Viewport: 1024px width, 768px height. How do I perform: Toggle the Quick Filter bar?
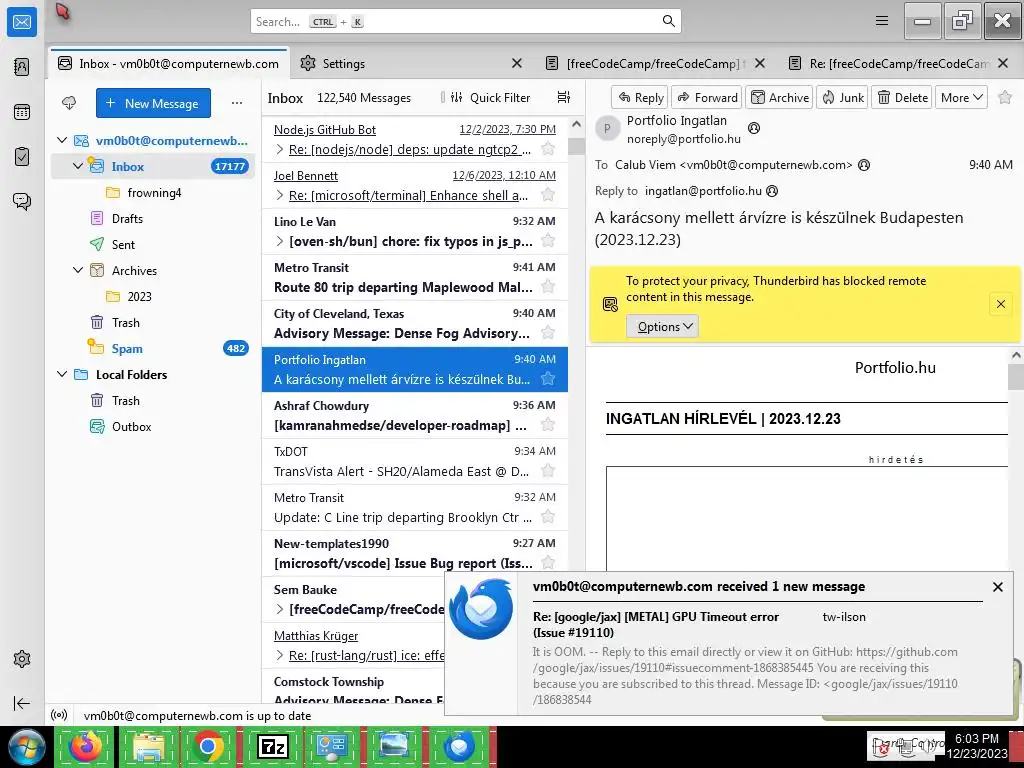(x=490, y=97)
